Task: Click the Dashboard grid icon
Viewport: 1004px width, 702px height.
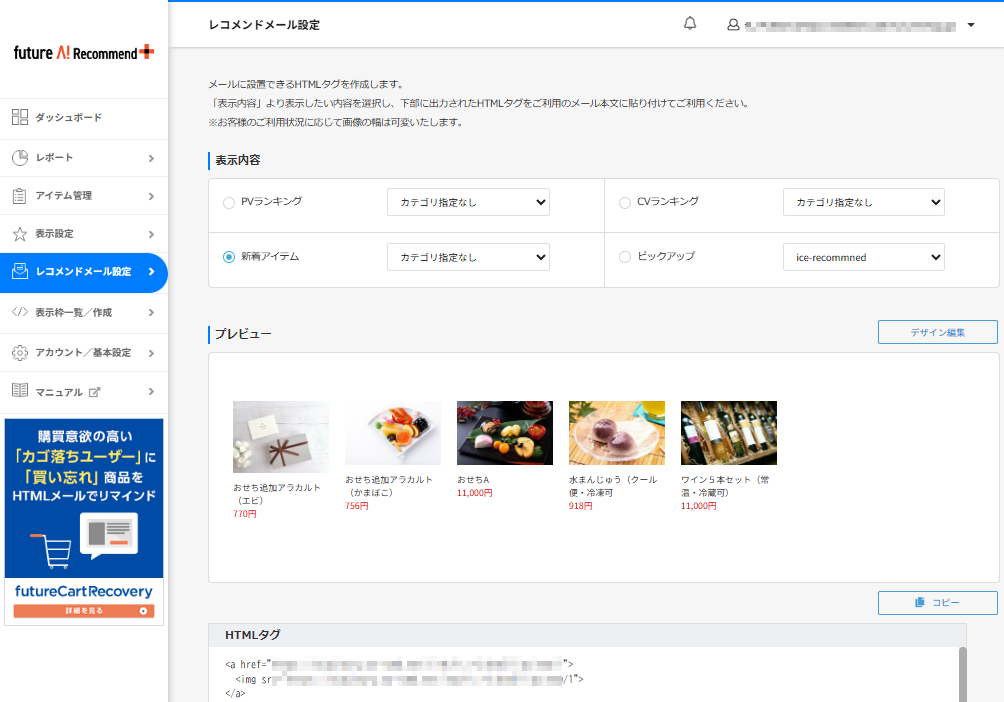Action: click(x=20, y=117)
